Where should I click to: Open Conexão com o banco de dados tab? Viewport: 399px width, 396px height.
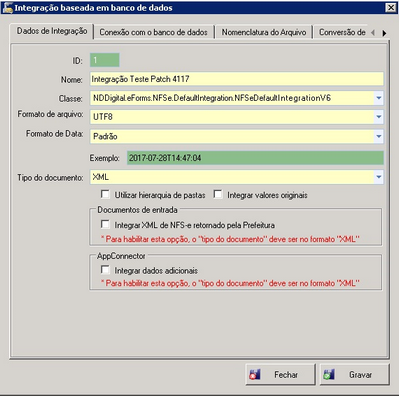(x=153, y=32)
